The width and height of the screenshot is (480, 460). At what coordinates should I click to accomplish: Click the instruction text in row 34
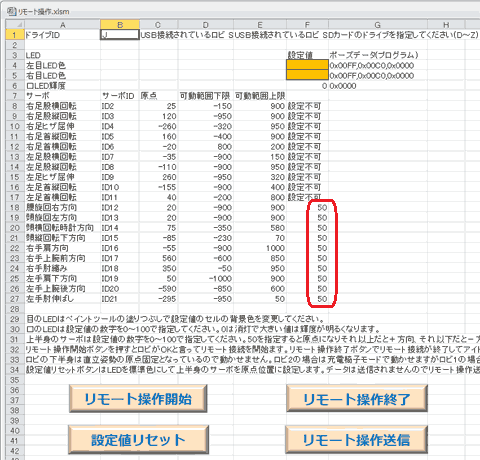point(253,370)
